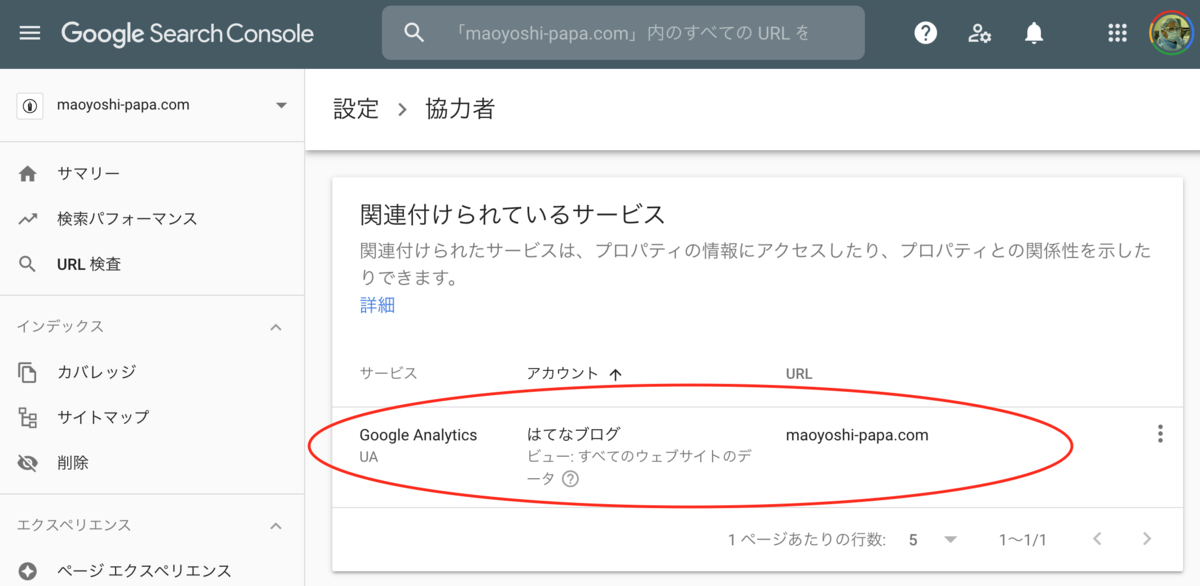Click the search magnifier icon in URL bar
This screenshot has width=1200, height=586.
coord(414,33)
